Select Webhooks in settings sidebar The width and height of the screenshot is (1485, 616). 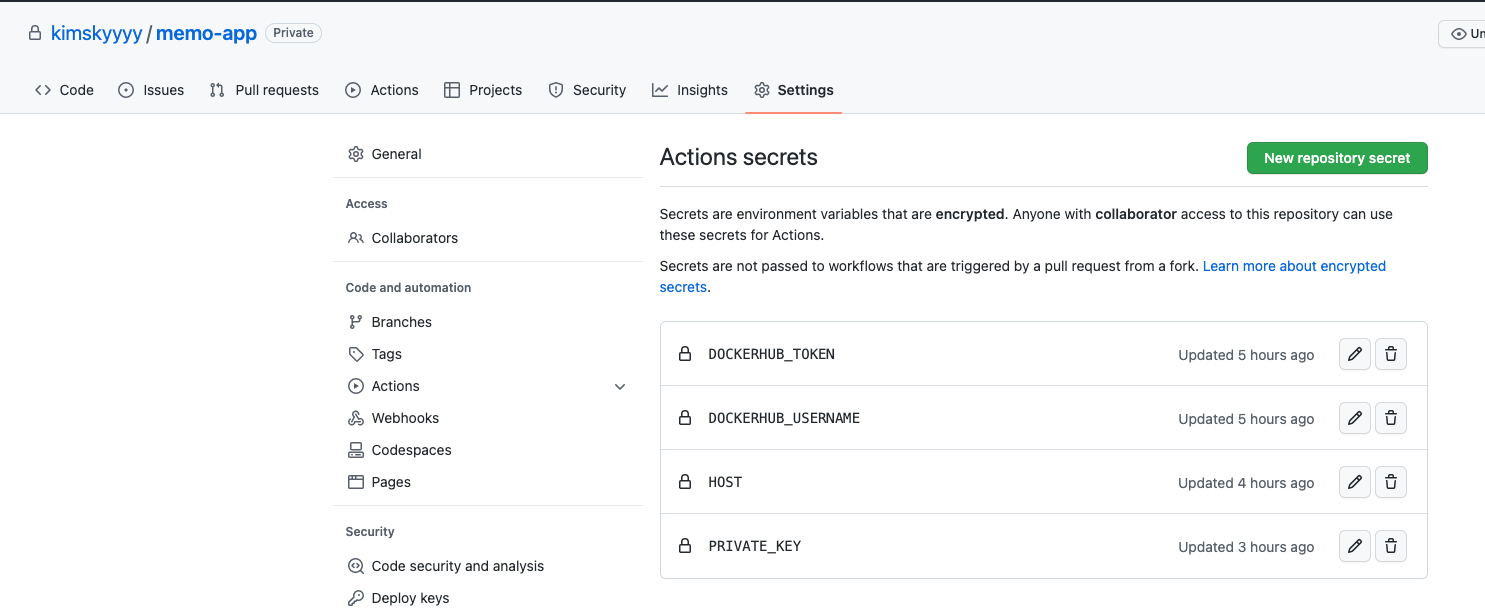405,418
